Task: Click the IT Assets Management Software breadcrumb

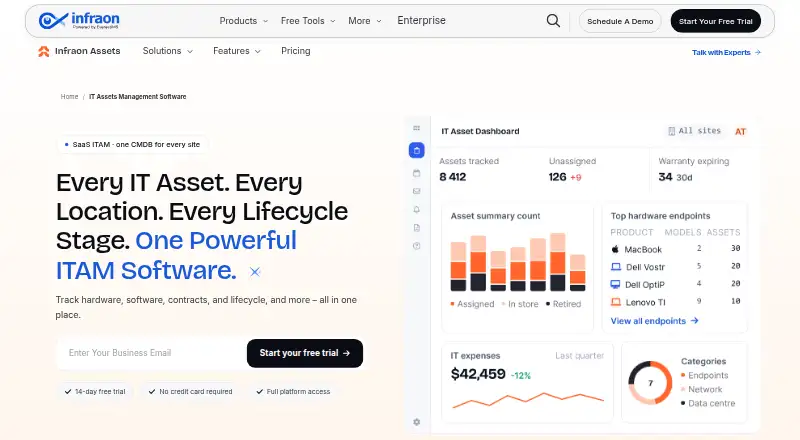Action: pos(138,96)
